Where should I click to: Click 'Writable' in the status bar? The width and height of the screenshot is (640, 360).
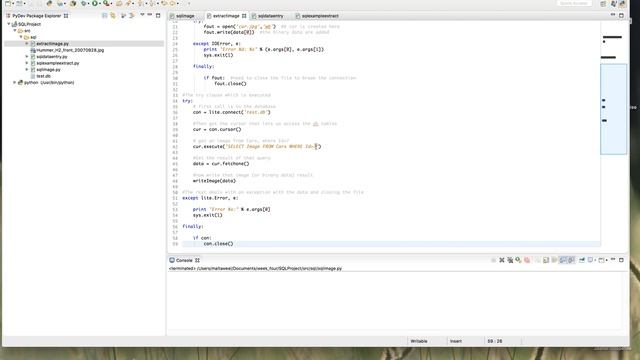point(419,341)
